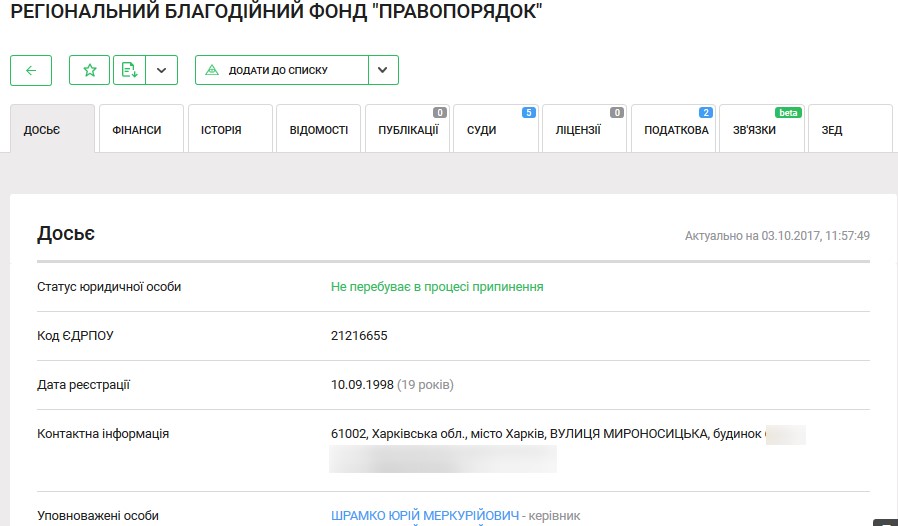Viewport: 898px width, 526px height.
Task: Switch to the Ліцензії tab
Action: point(578,130)
